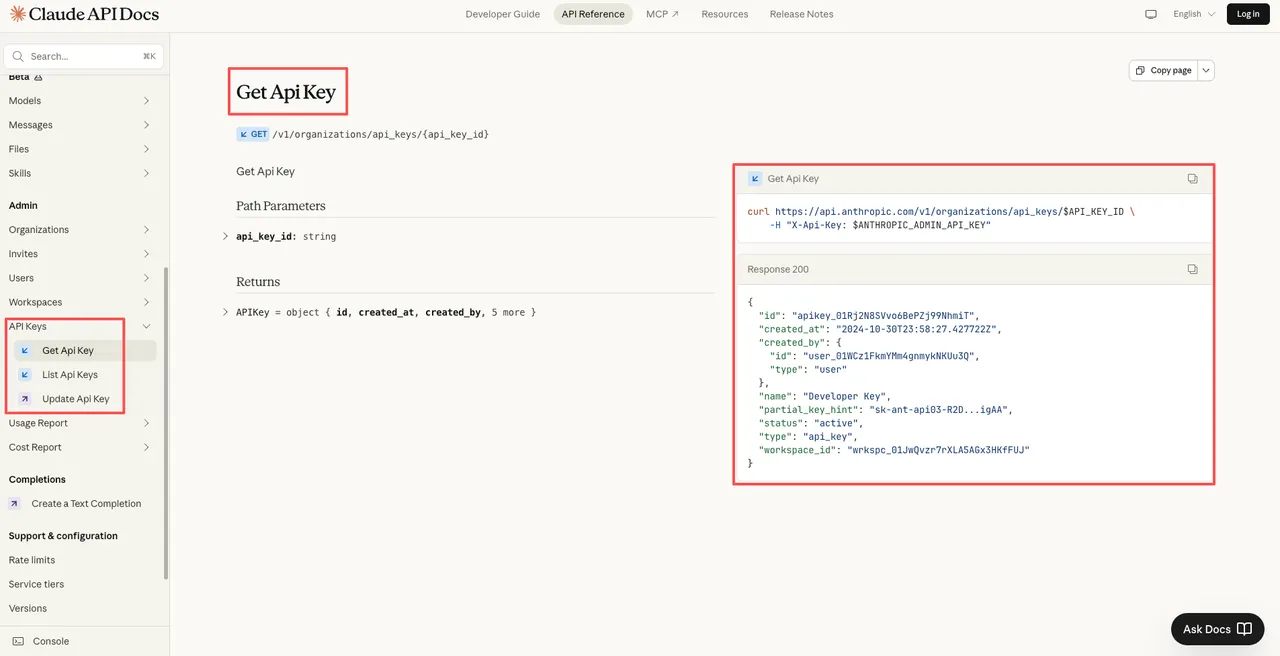Expand the APIKey returns object

(x=226, y=313)
